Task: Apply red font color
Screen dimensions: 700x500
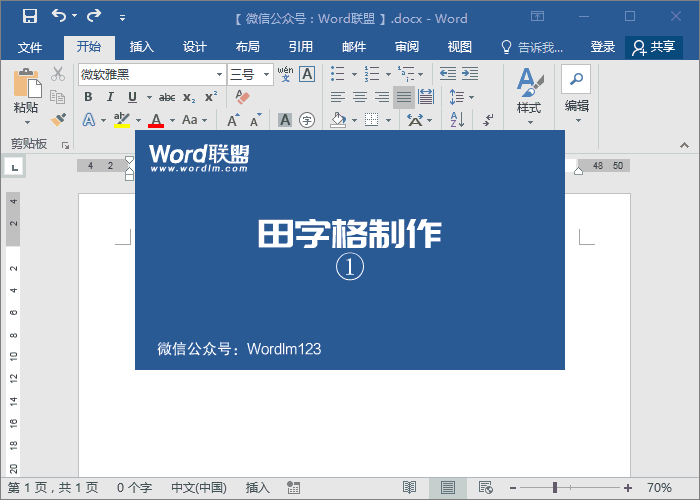Action: [x=156, y=120]
